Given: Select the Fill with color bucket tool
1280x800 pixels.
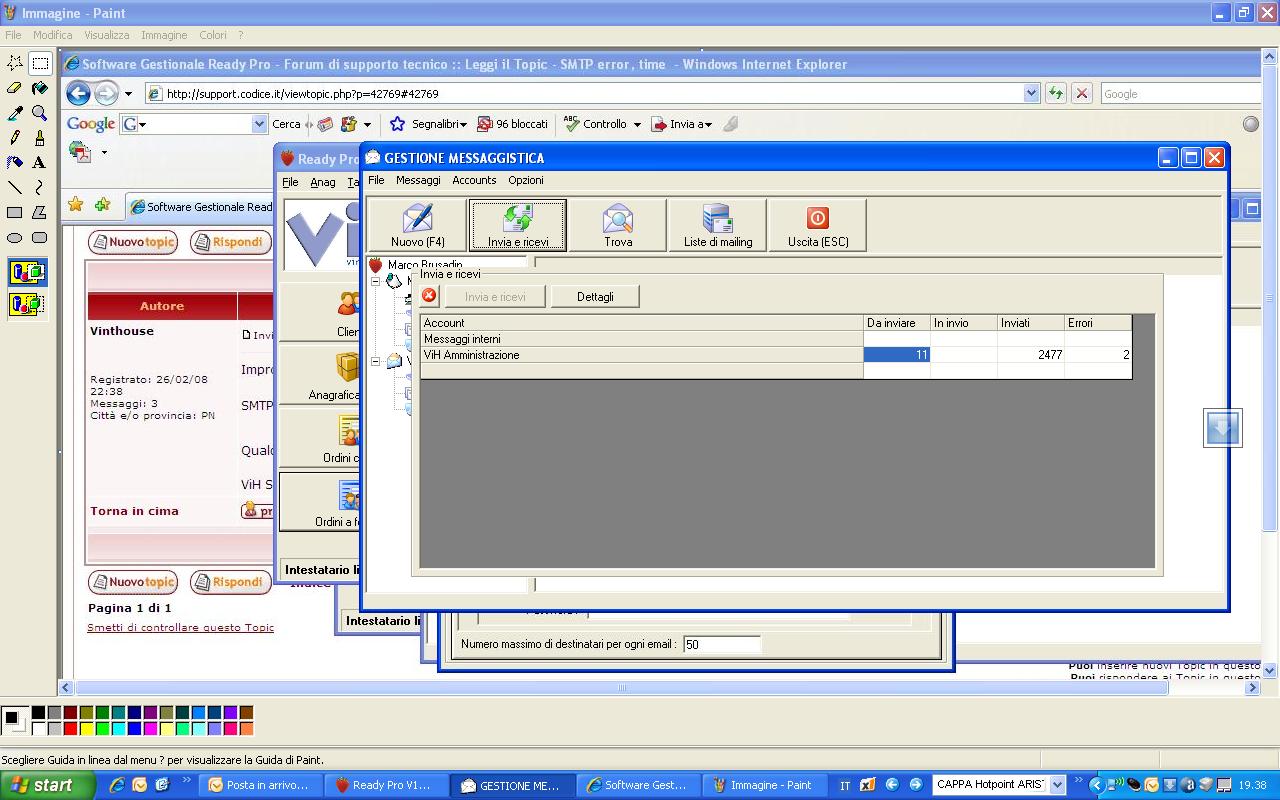Looking at the screenshot, I should click(40, 88).
